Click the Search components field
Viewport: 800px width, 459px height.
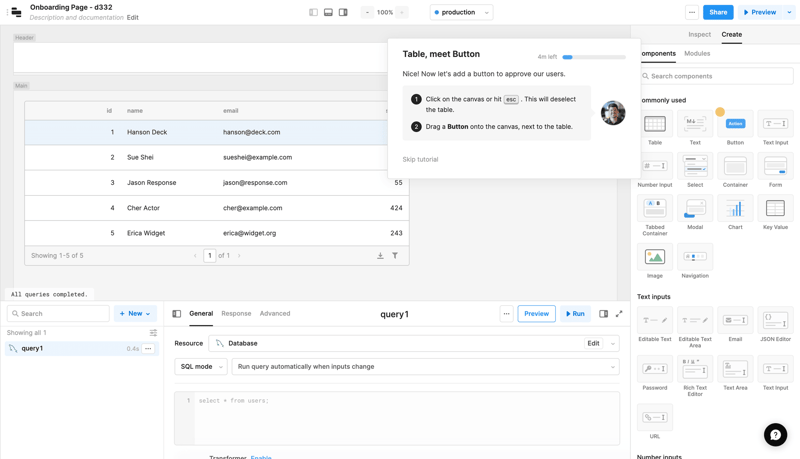717,76
